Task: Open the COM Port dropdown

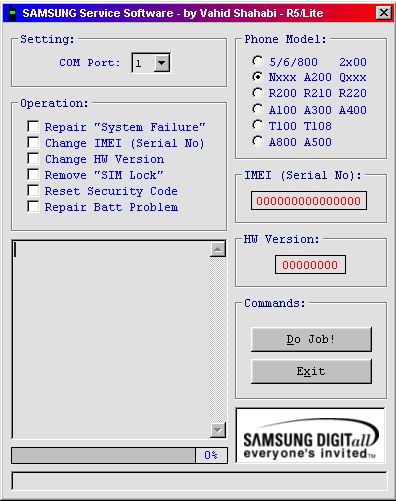Action: pos(162,63)
